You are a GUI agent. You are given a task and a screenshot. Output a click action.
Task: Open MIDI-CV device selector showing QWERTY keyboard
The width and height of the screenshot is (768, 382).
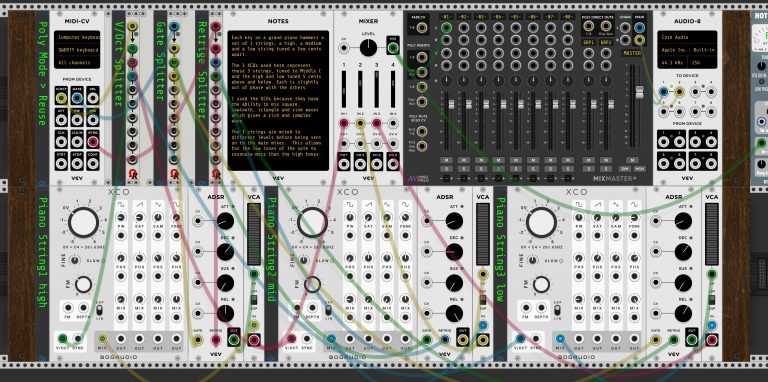click(77, 49)
